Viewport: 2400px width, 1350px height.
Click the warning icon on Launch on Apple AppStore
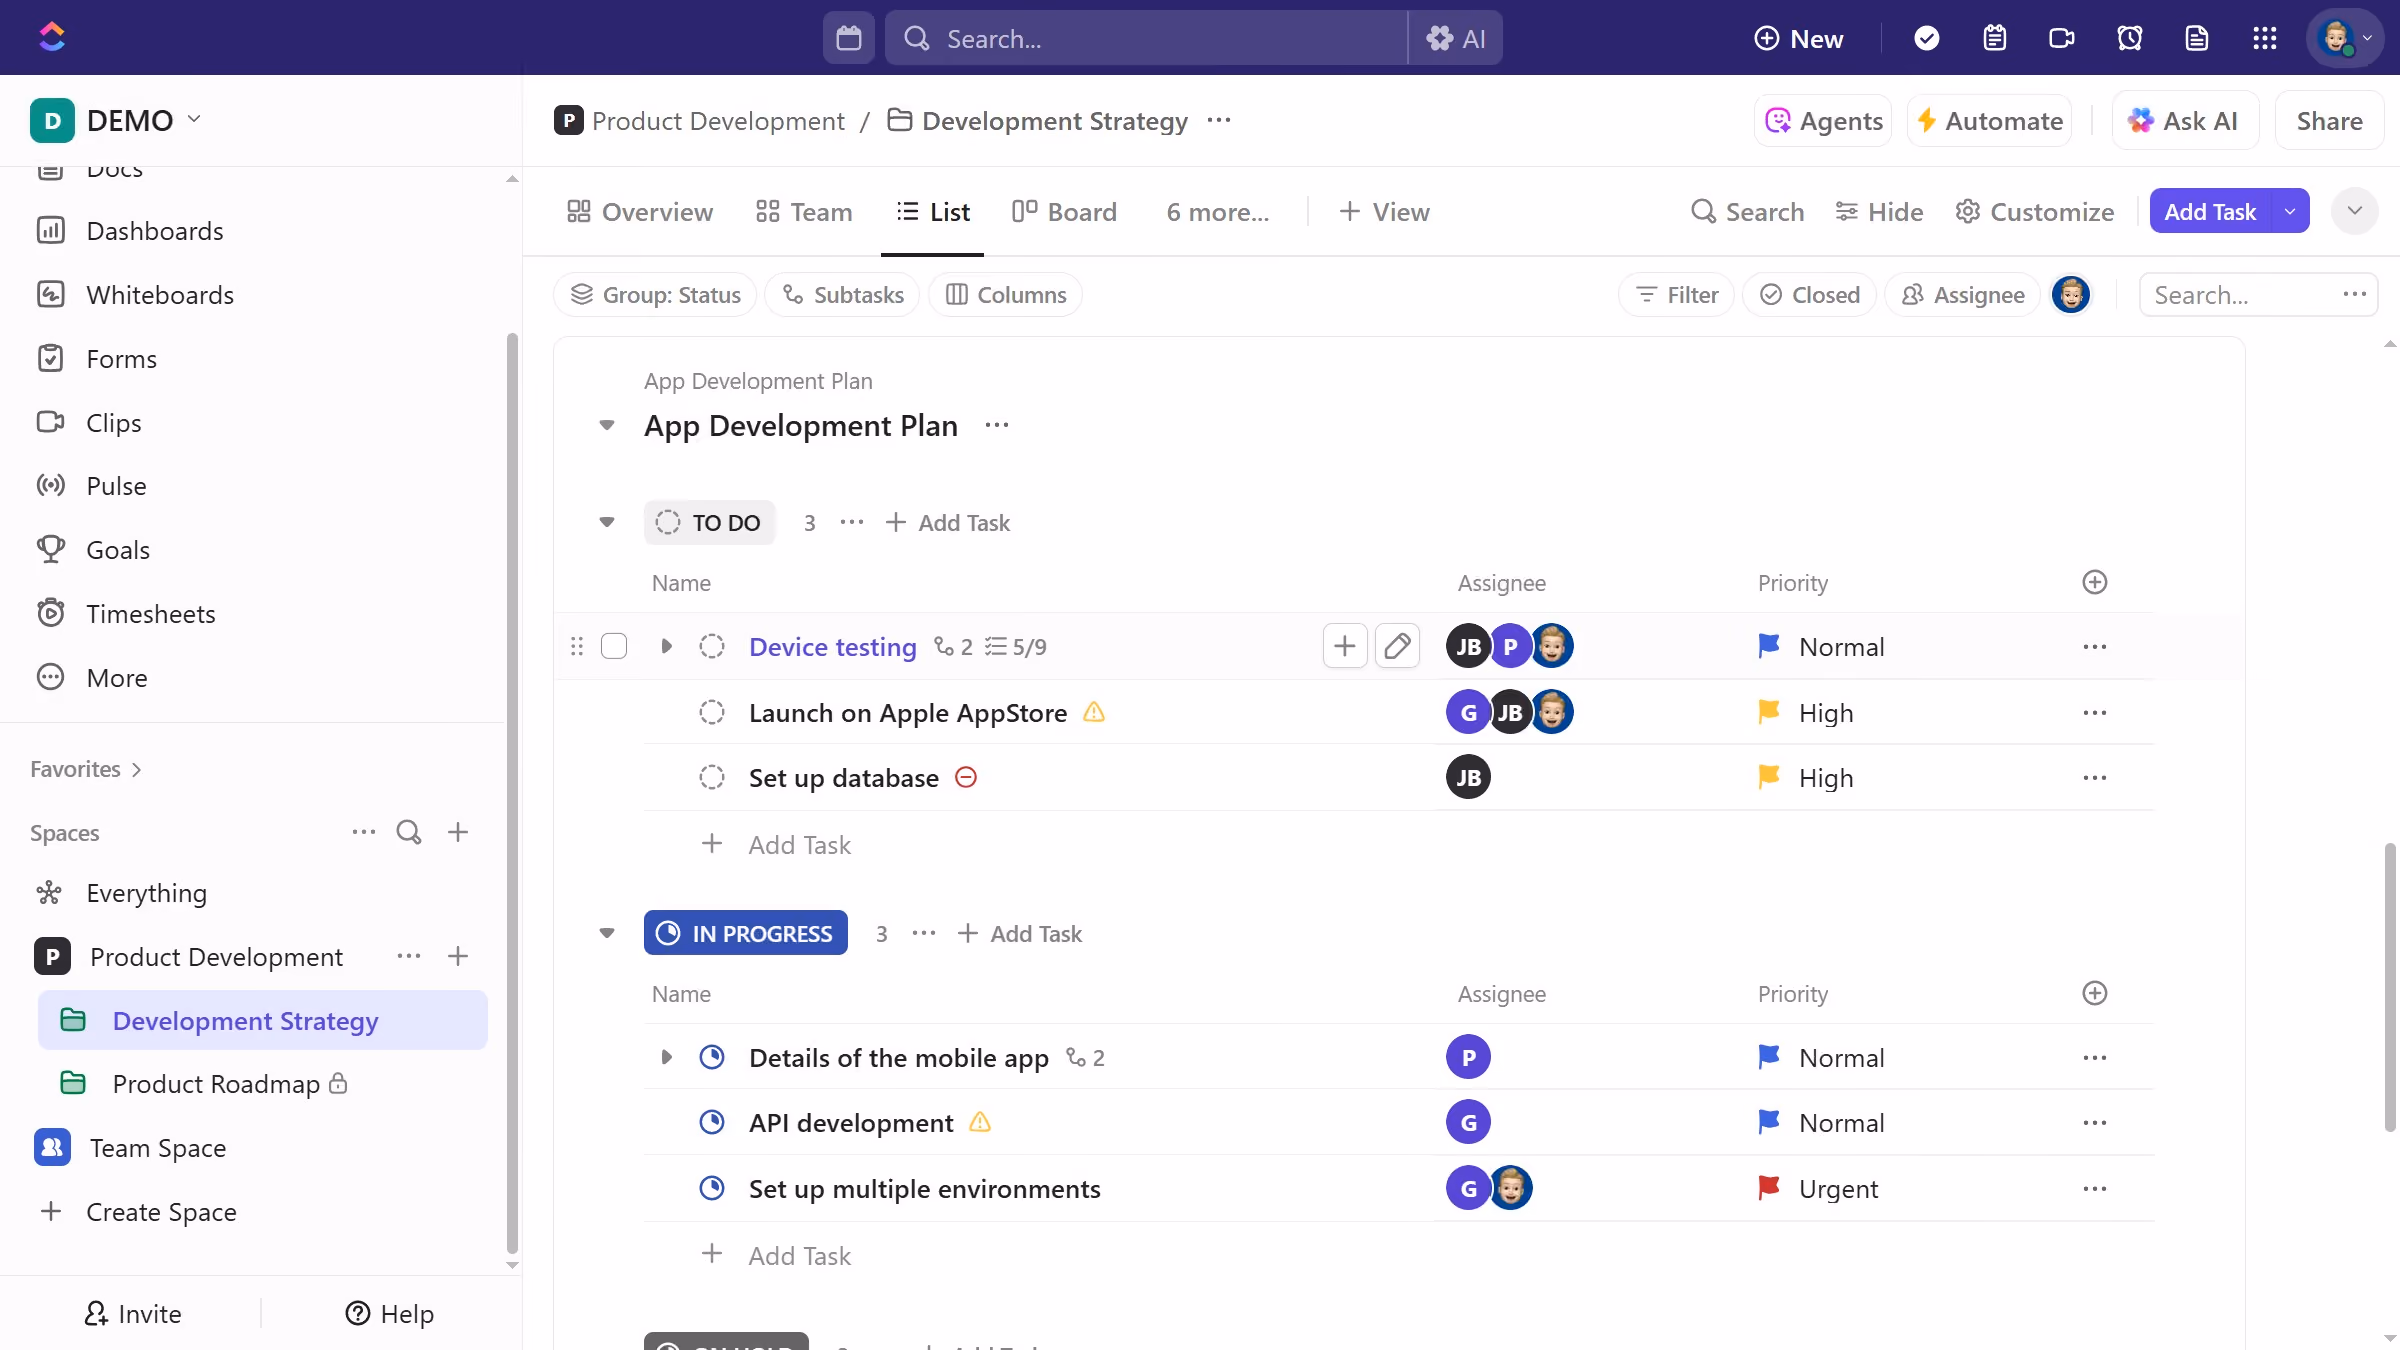coord(1094,712)
